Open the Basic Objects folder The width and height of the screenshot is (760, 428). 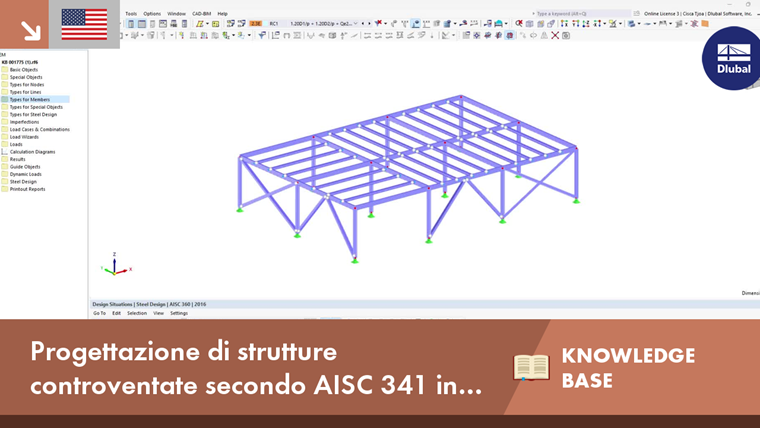24,70
